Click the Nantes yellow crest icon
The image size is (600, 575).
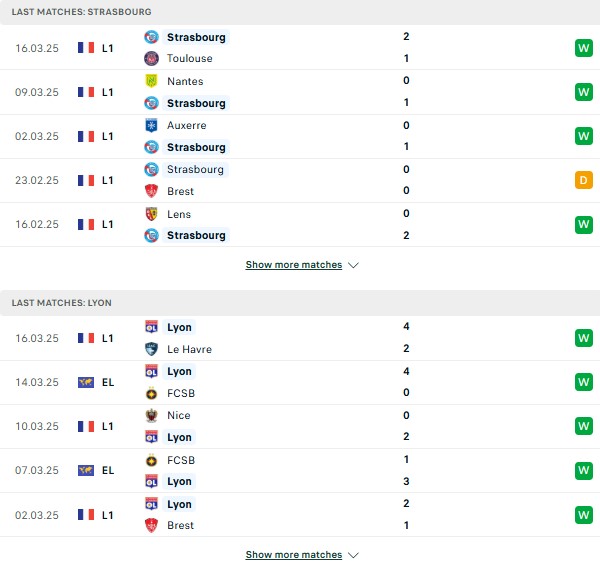tap(152, 81)
